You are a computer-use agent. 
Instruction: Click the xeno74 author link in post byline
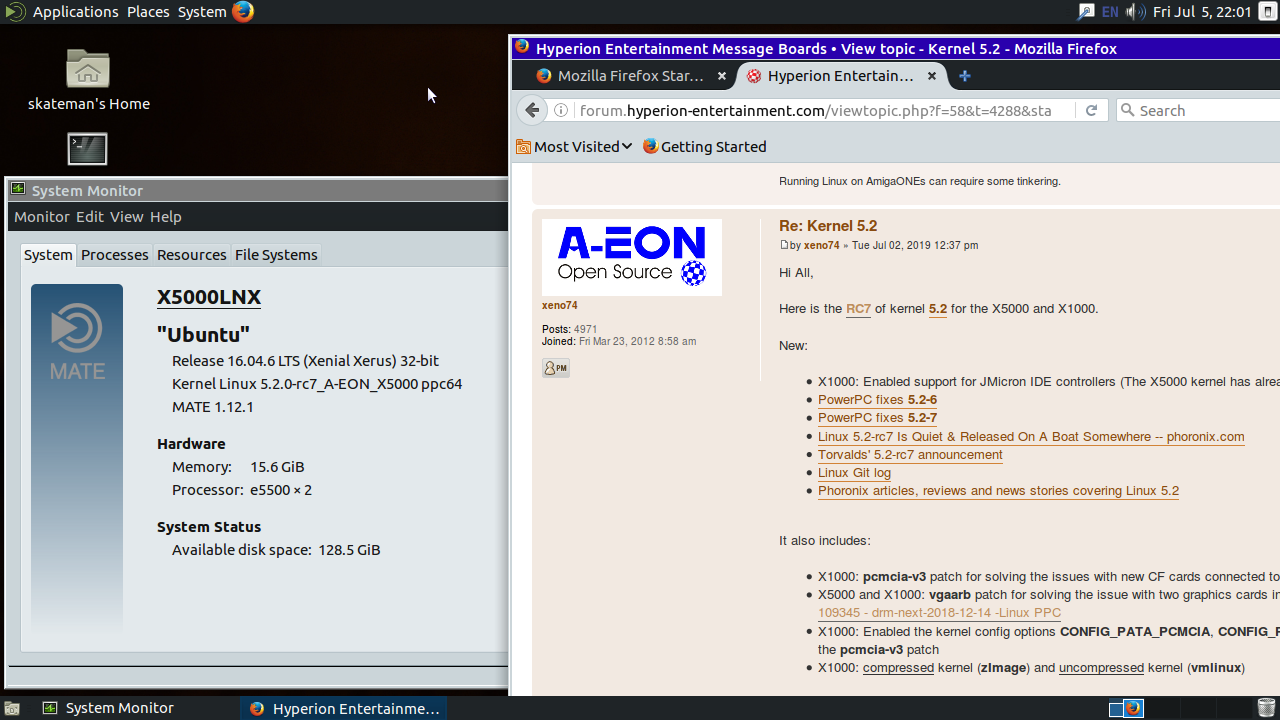tap(822, 245)
